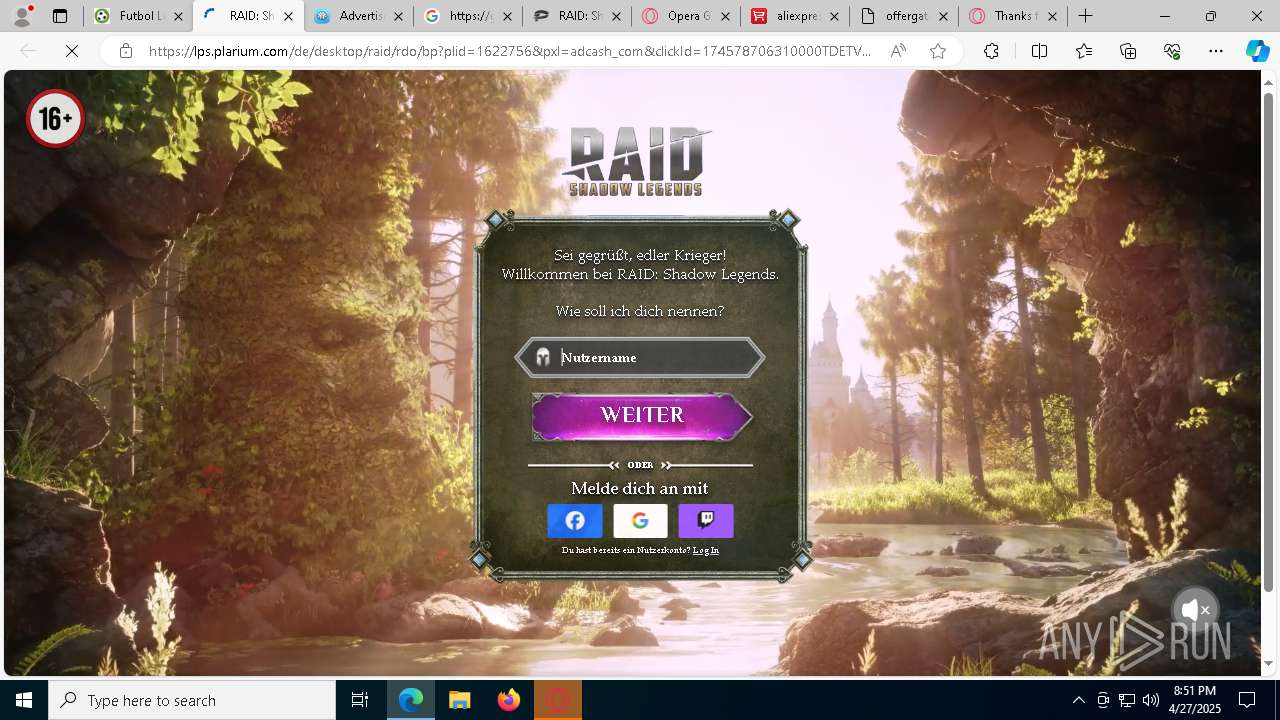This screenshot has height=720, width=1280.
Task: Close the active RAID tab
Action: [x=288, y=17]
